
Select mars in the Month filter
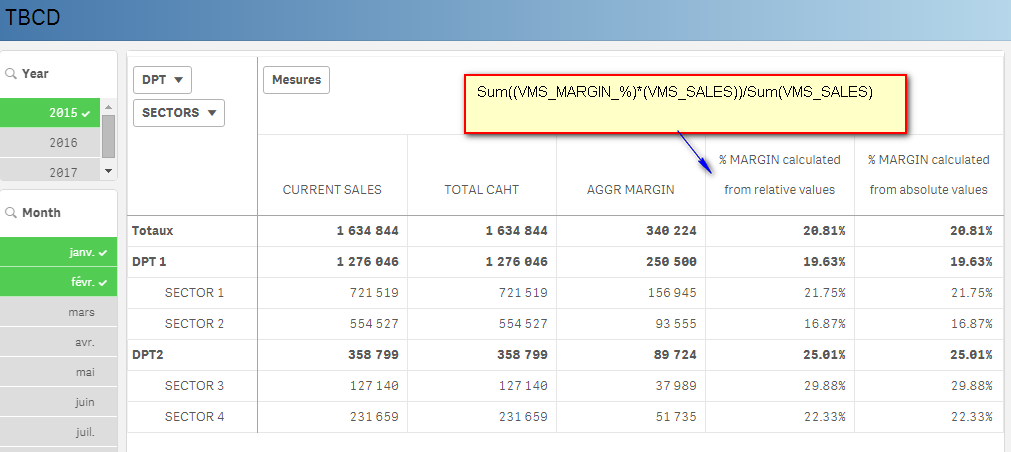click(x=59, y=312)
